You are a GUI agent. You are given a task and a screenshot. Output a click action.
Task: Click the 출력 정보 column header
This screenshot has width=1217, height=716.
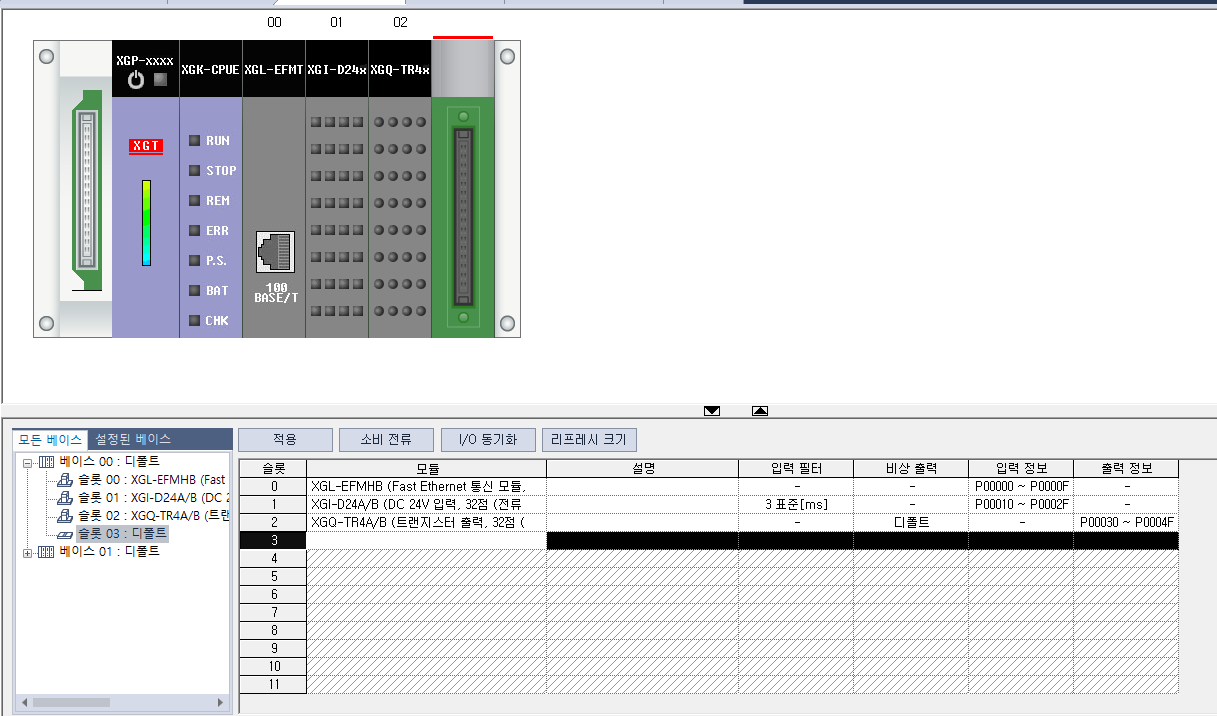(1126, 468)
